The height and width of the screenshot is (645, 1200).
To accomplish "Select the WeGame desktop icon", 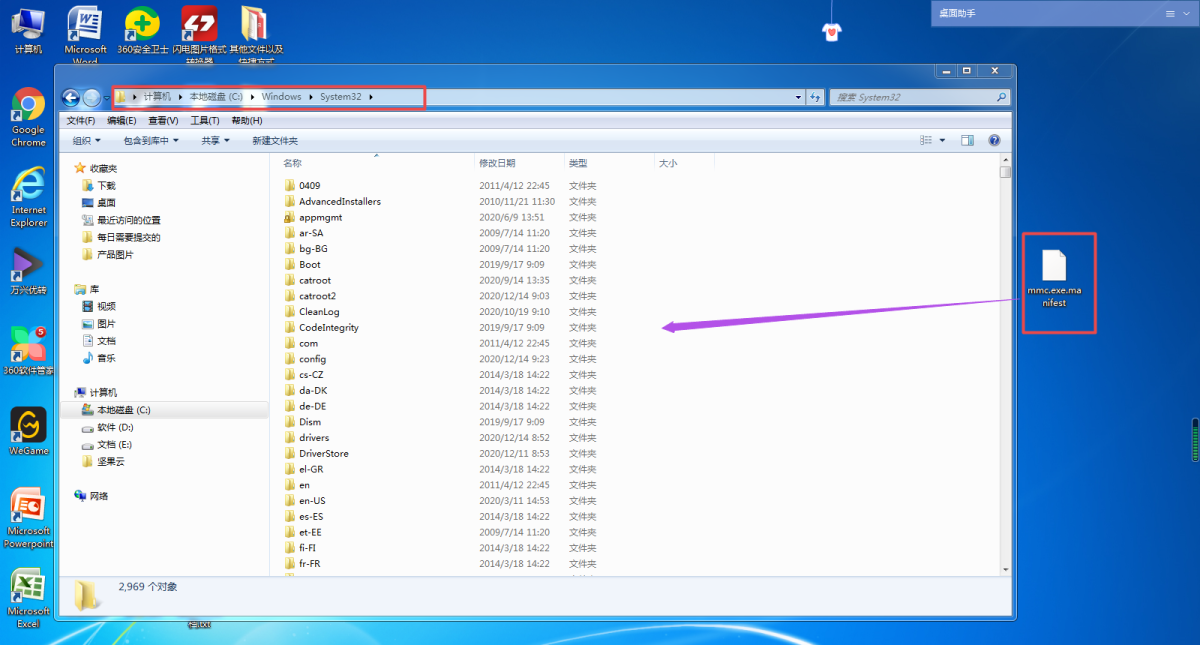I will (x=28, y=430).
